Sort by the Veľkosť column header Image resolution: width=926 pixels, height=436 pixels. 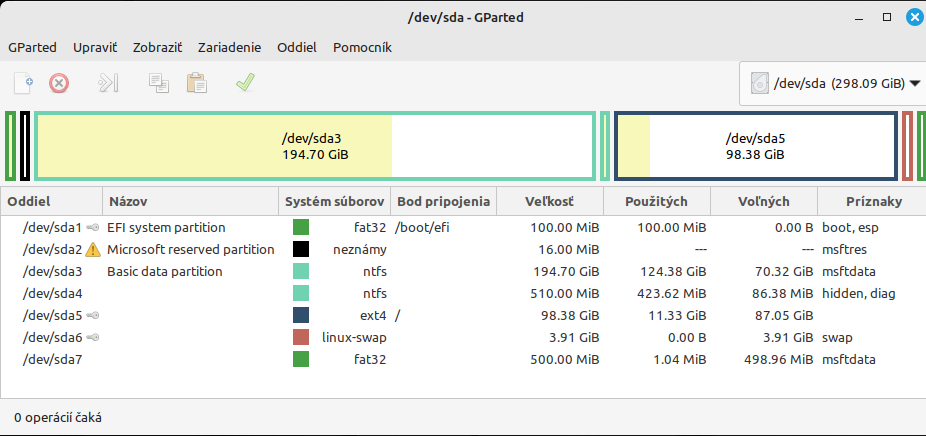pos(549,202)
